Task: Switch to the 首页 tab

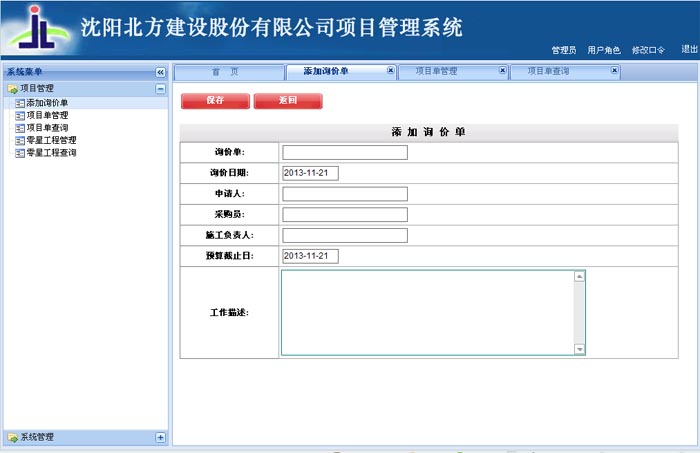Action: pos(225,72)
